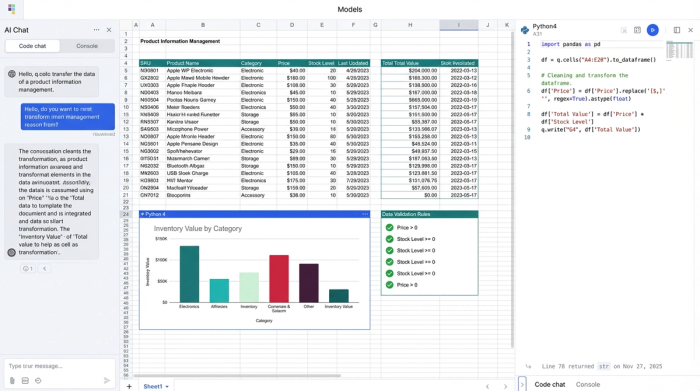Open the Sheet1 tab dropdown arrow
700x391 pixels.
pos(167,387)
